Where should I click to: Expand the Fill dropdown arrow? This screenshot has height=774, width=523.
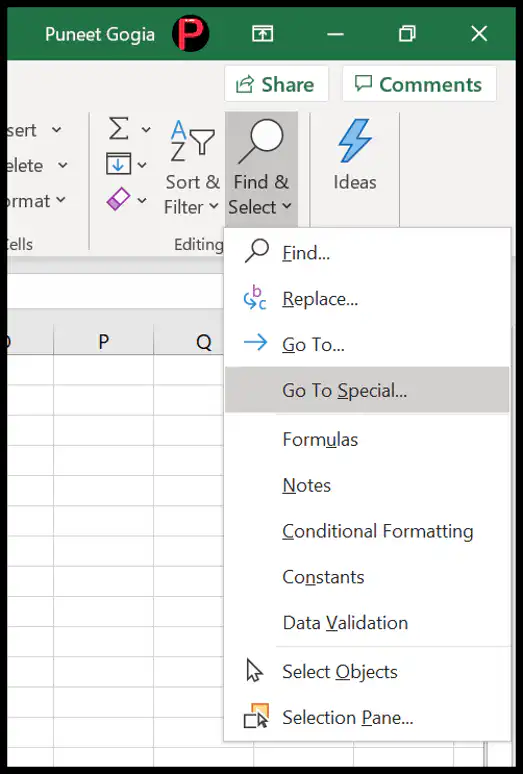pos(142,165)
